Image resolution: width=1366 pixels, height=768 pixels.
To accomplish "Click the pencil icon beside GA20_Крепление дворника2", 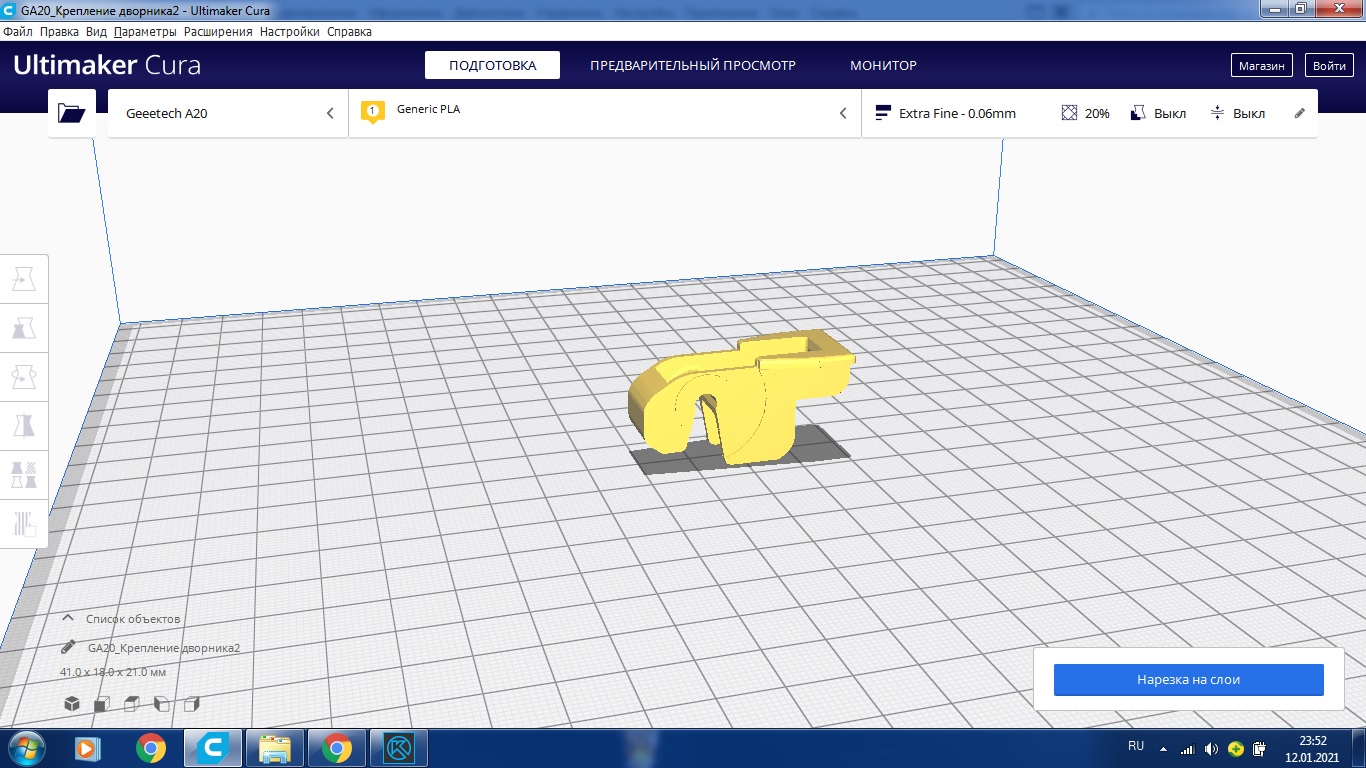I will click(68, 647).
